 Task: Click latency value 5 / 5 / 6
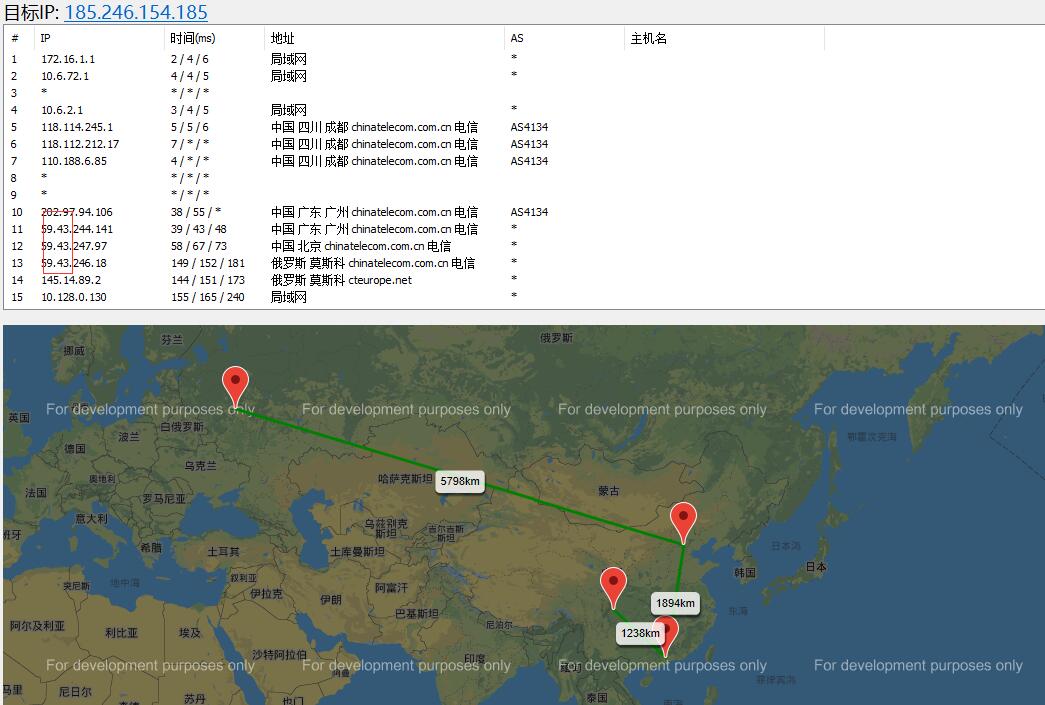(x=189, y=127)
